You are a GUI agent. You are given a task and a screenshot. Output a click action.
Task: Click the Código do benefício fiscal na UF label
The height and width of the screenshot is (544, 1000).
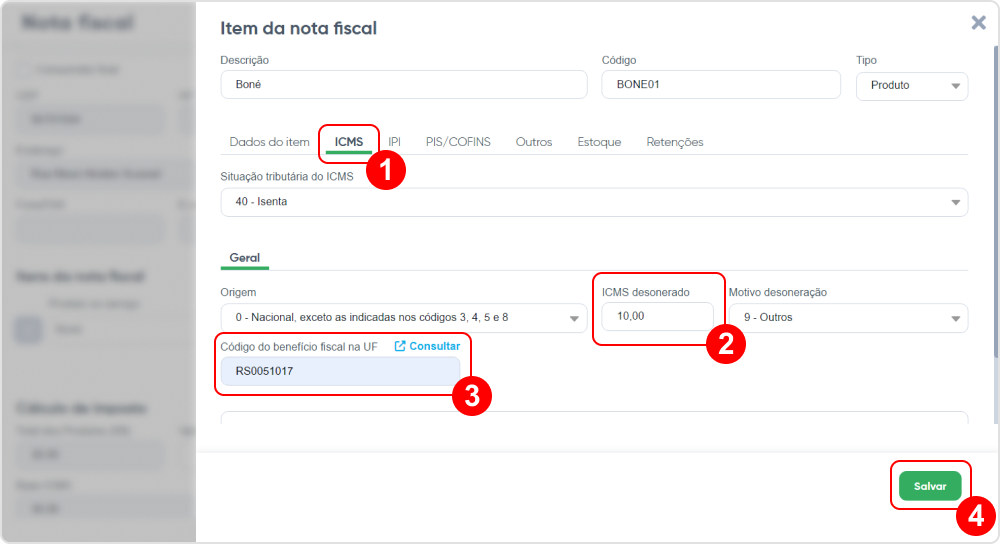coord(298,346)
